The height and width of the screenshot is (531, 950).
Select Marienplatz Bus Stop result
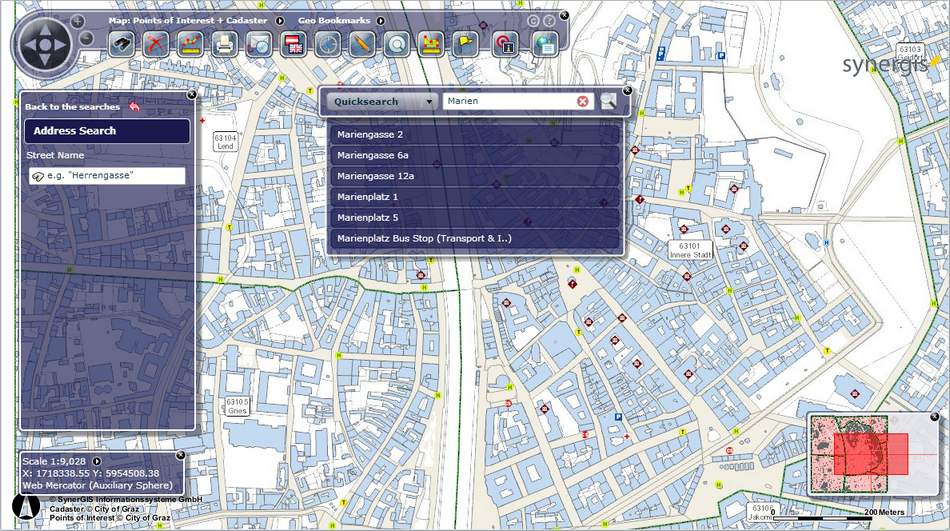coord(475,238)
